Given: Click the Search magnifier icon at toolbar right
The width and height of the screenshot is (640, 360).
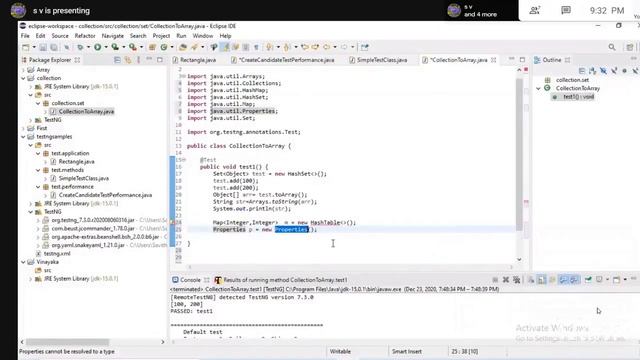Looking at the screenshot, I should (x=612, y=47).
